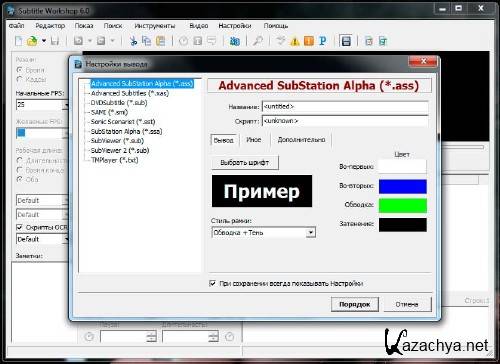Open the Видео menu
500x364 pixels.
[199, 26]
